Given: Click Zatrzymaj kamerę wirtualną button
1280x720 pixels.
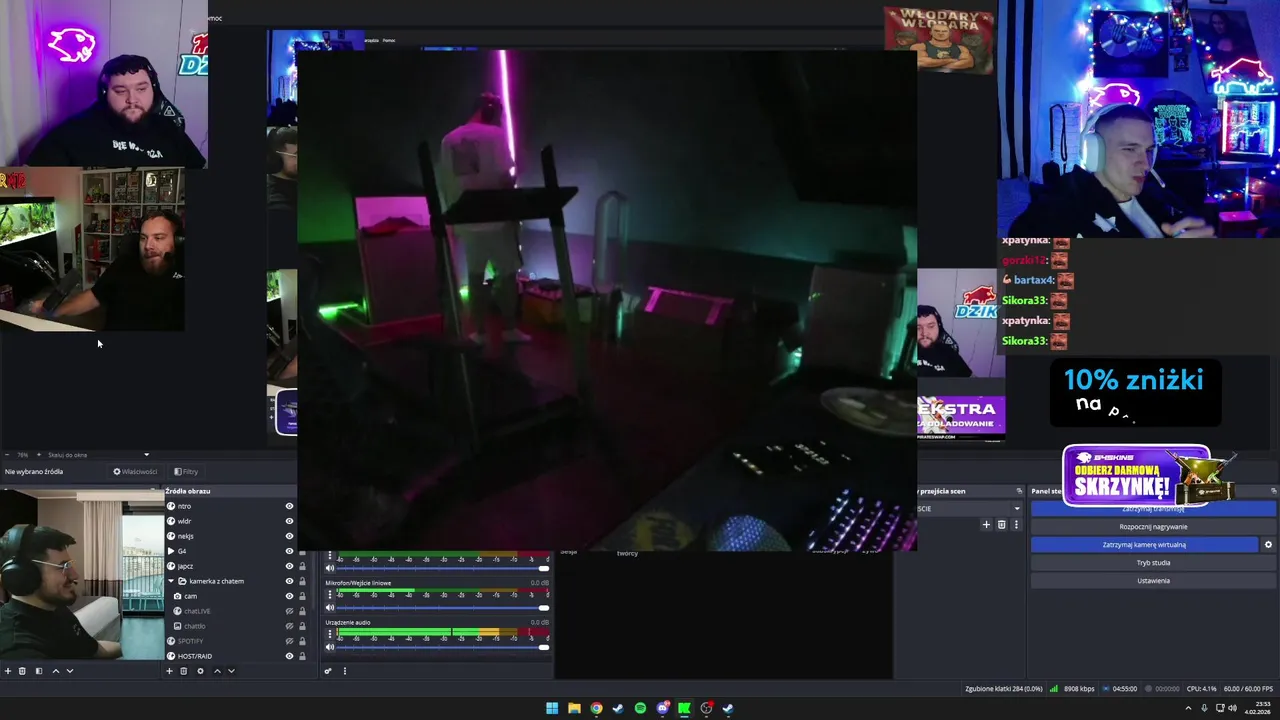Looking at the screenshot, I should pos(1144,545).
